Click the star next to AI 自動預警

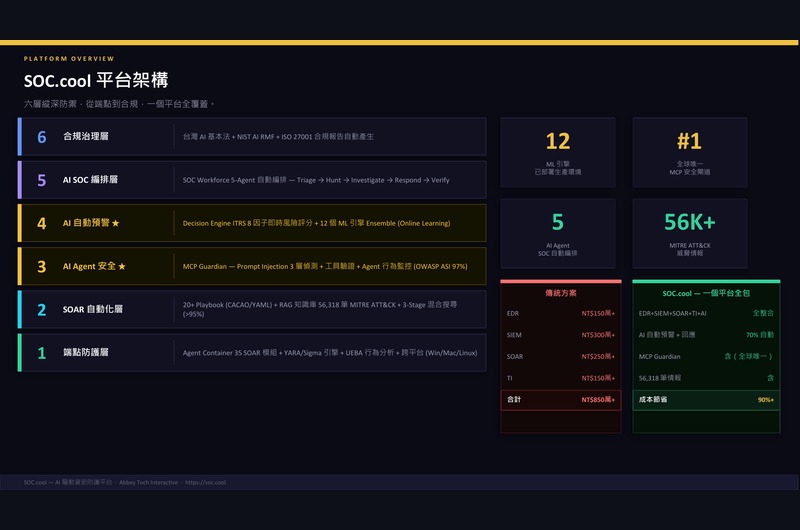[115, 223]
